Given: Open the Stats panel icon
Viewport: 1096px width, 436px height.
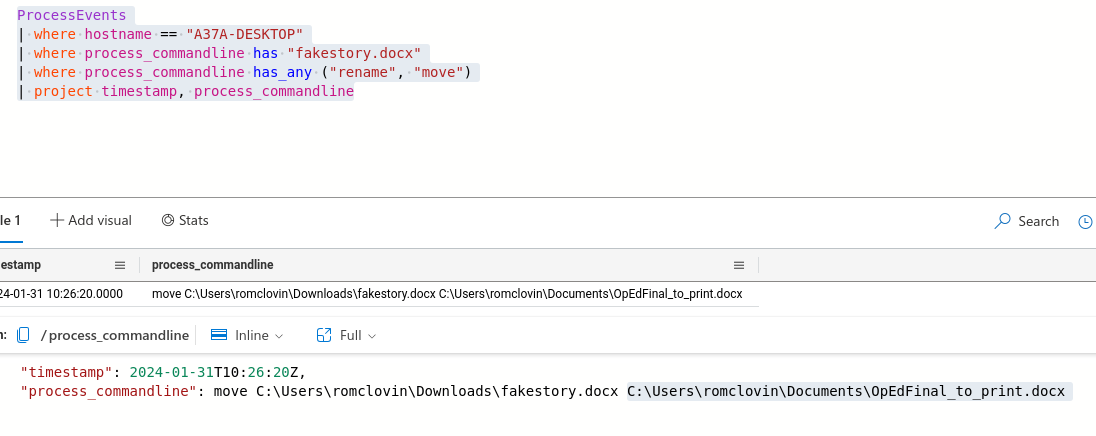Looking at the screenshot, I should tap(168, 220).
